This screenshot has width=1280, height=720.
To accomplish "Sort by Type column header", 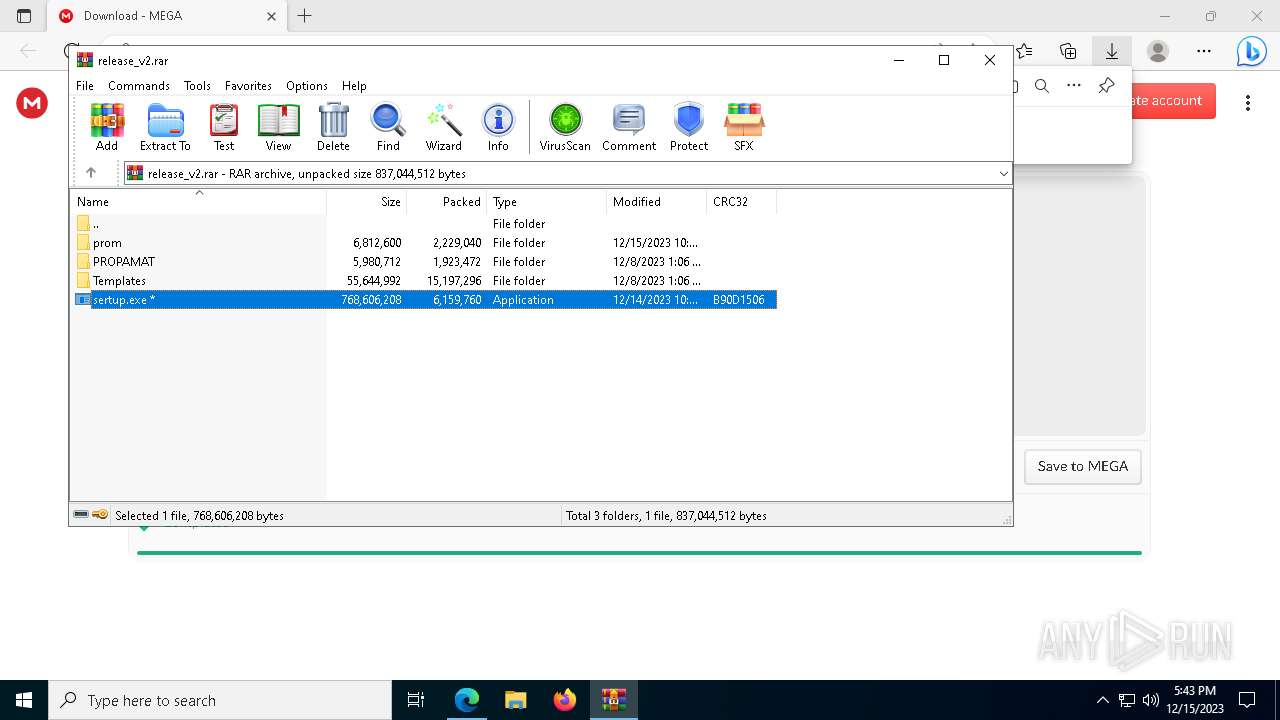I will point(547,201).
